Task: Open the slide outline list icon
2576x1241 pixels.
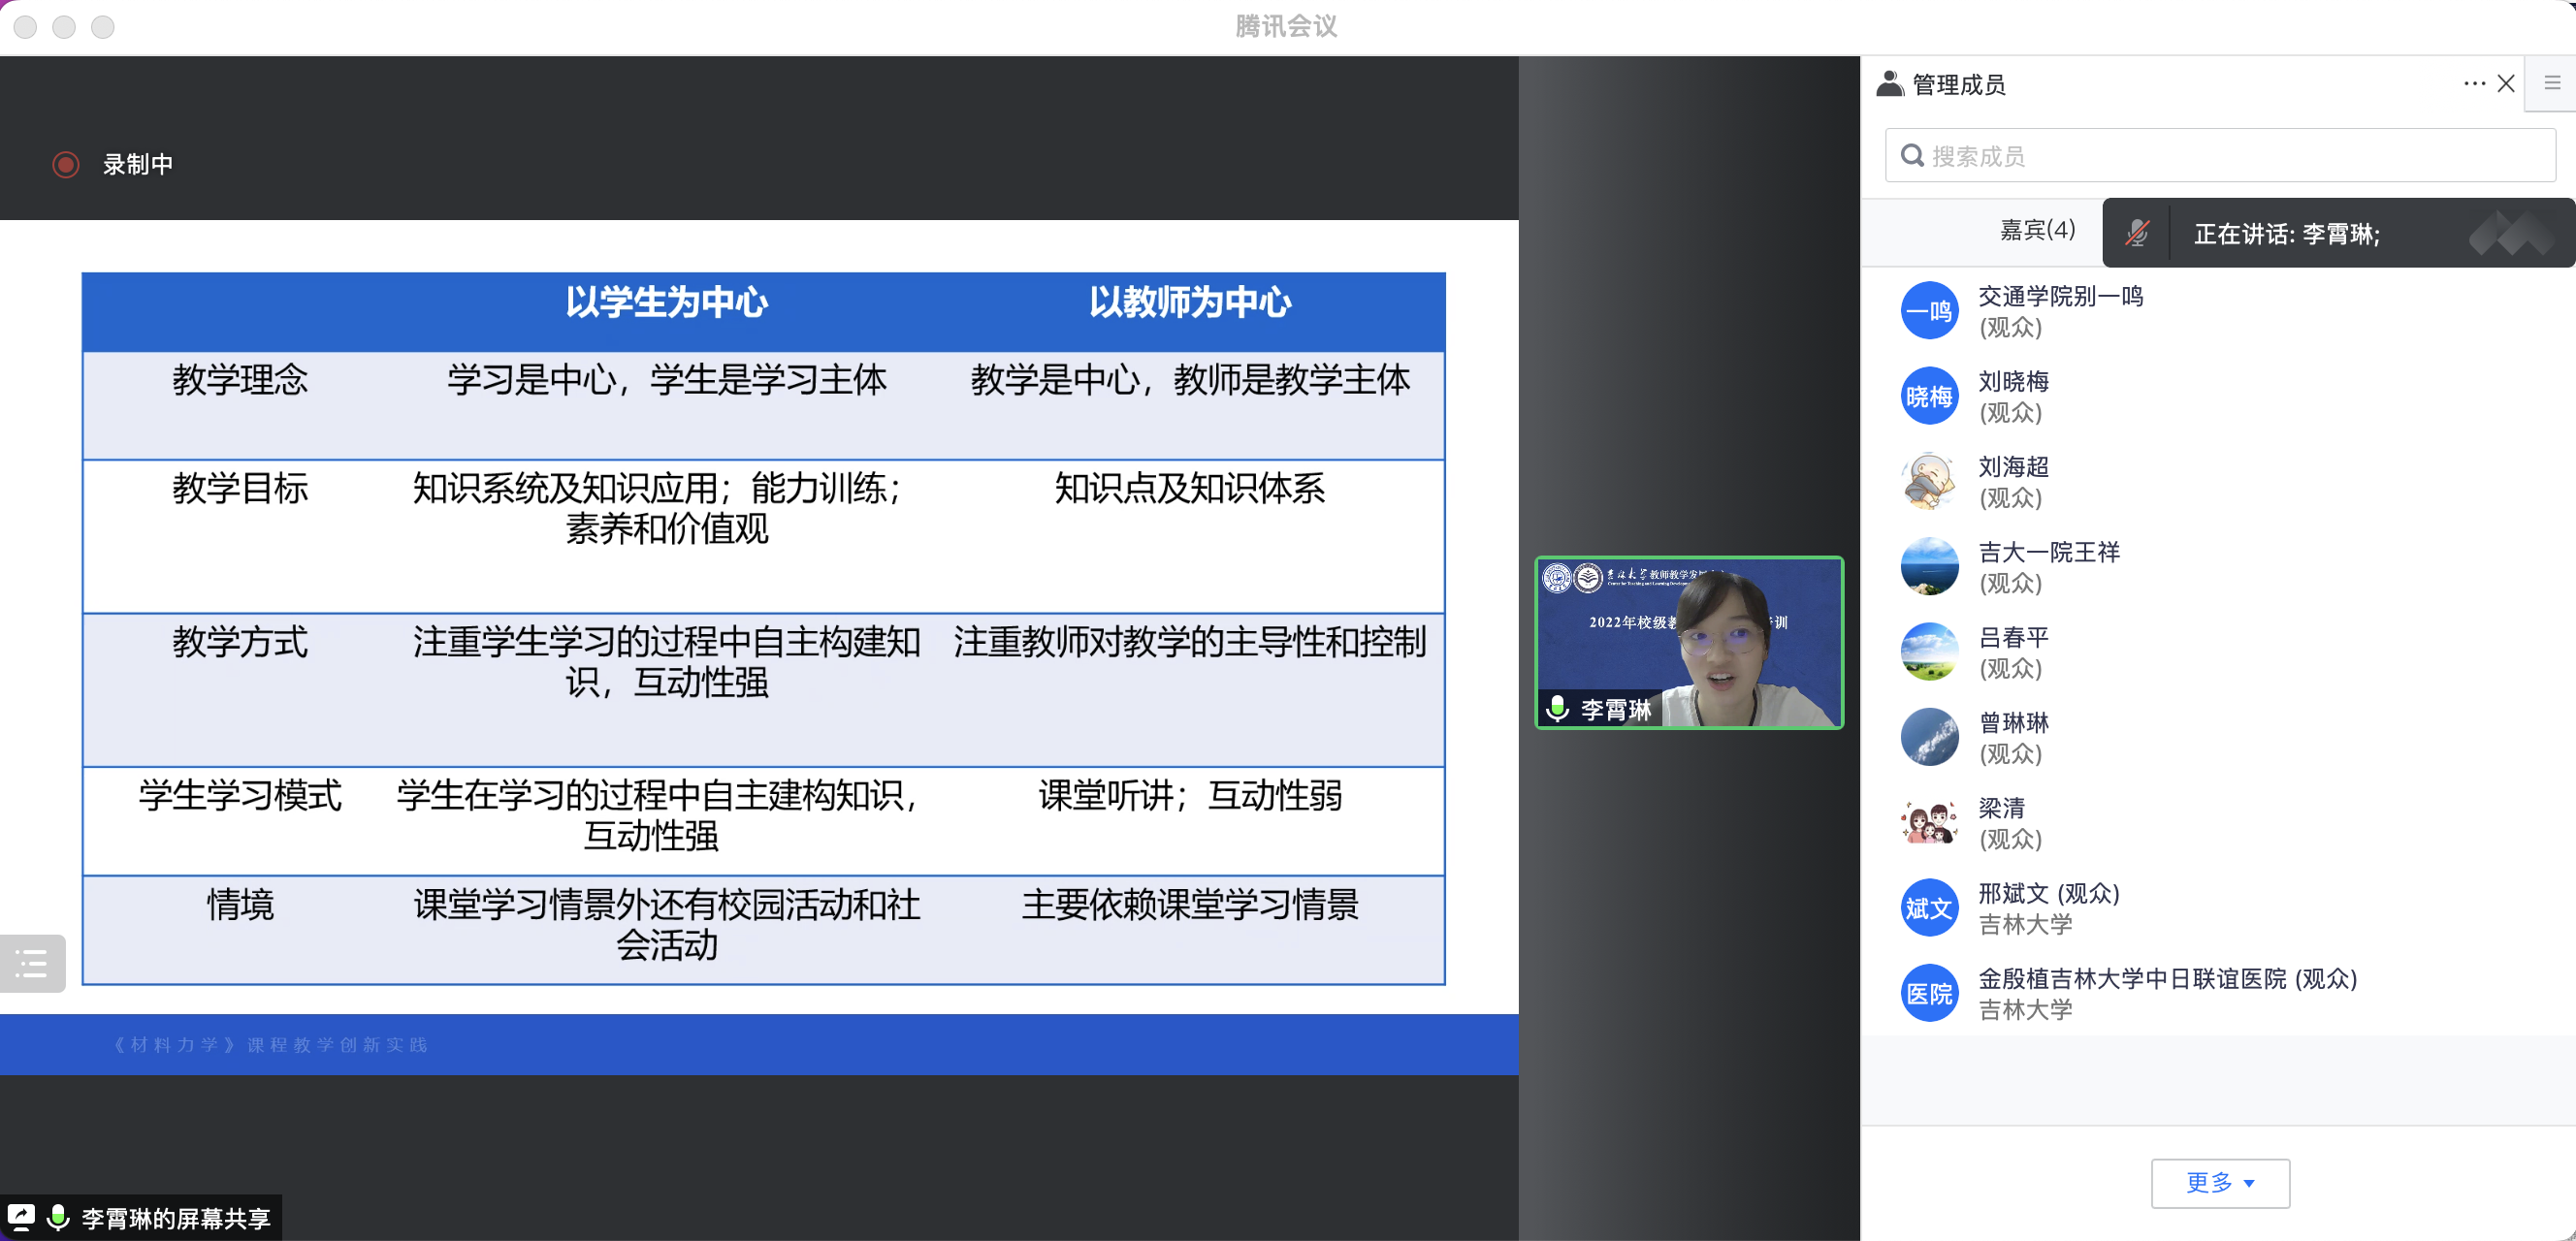Action: (32, 963)
